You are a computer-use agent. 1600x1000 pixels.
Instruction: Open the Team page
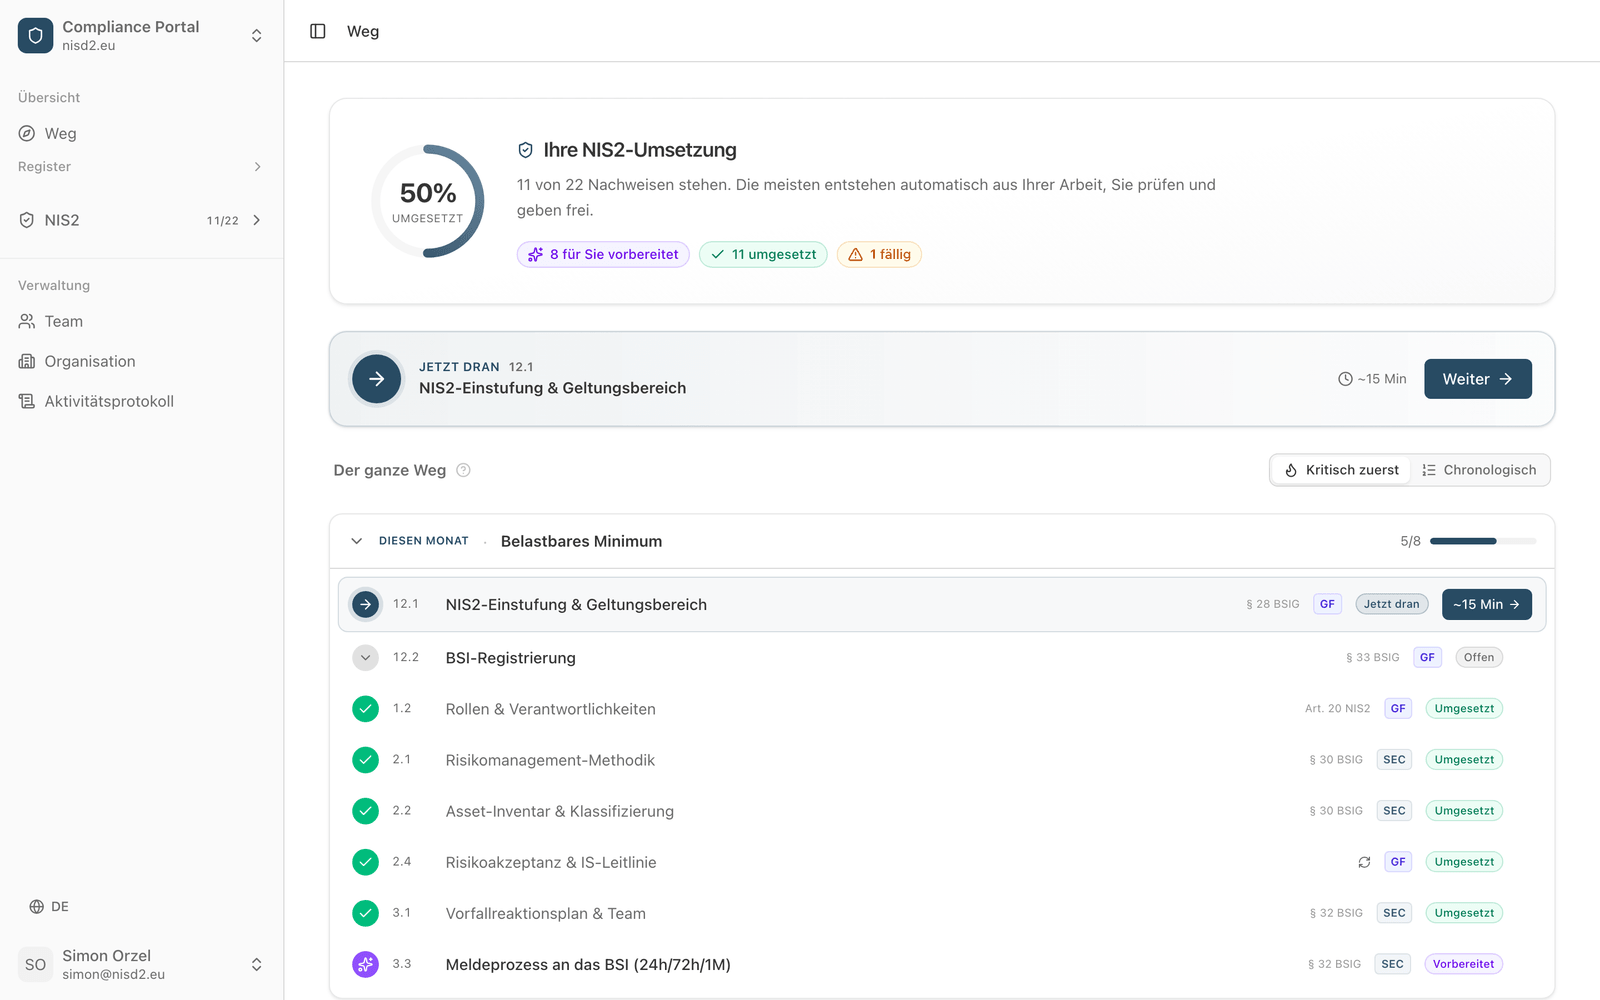(x=141, y=321)
